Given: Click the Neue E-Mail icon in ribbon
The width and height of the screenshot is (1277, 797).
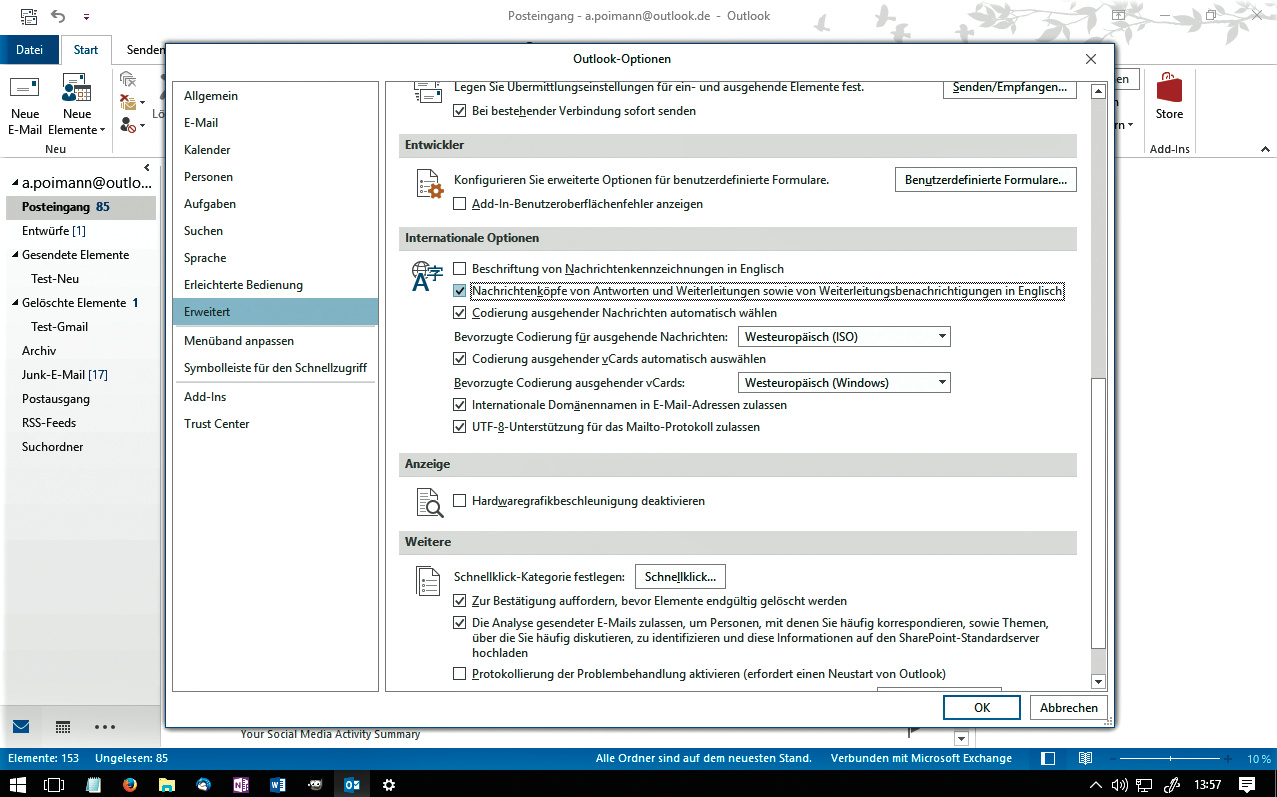Looking at the screenshot, I should 25,89.
